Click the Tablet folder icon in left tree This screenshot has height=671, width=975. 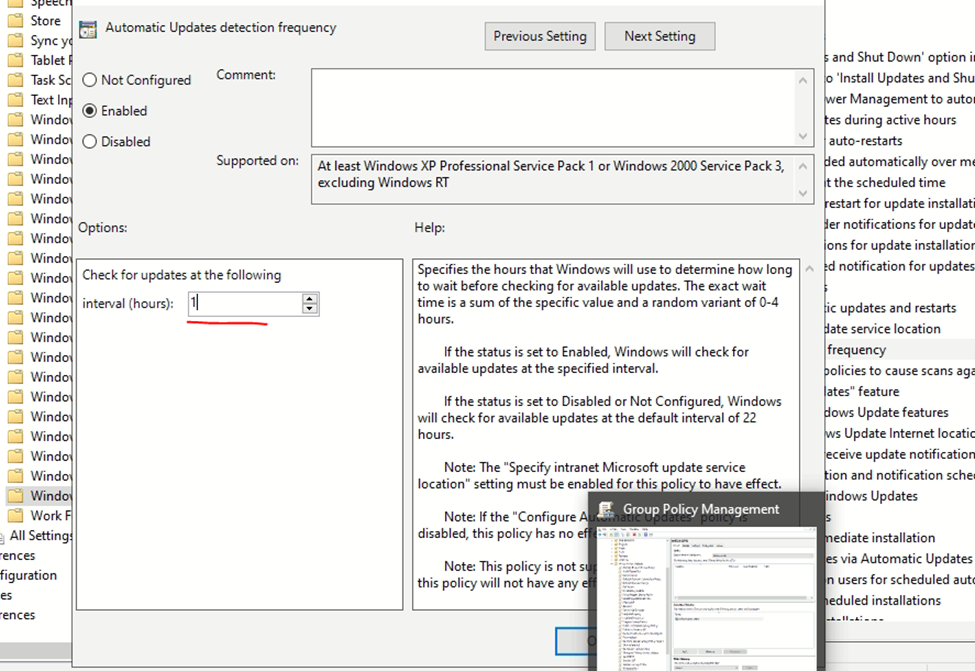click(x=15, y=60)
